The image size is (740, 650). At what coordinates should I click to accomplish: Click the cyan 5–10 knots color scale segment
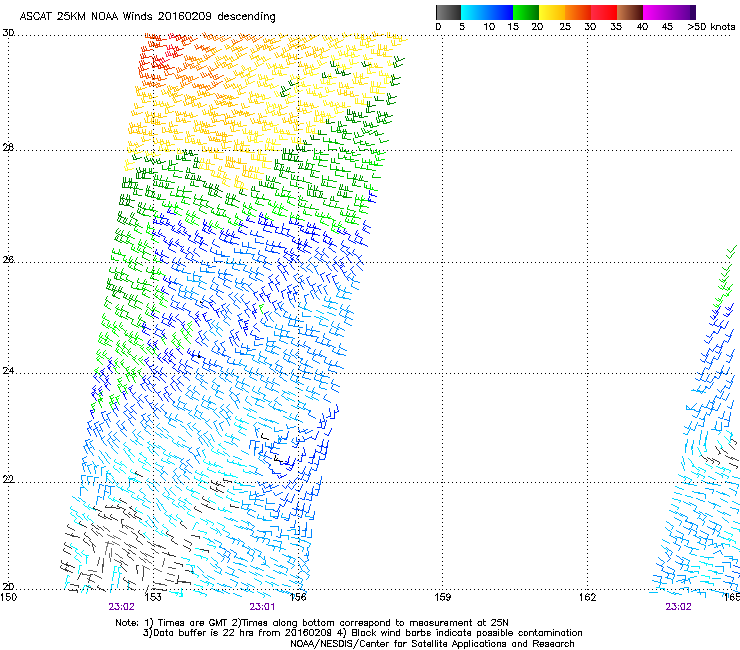[x=474, y=12]
